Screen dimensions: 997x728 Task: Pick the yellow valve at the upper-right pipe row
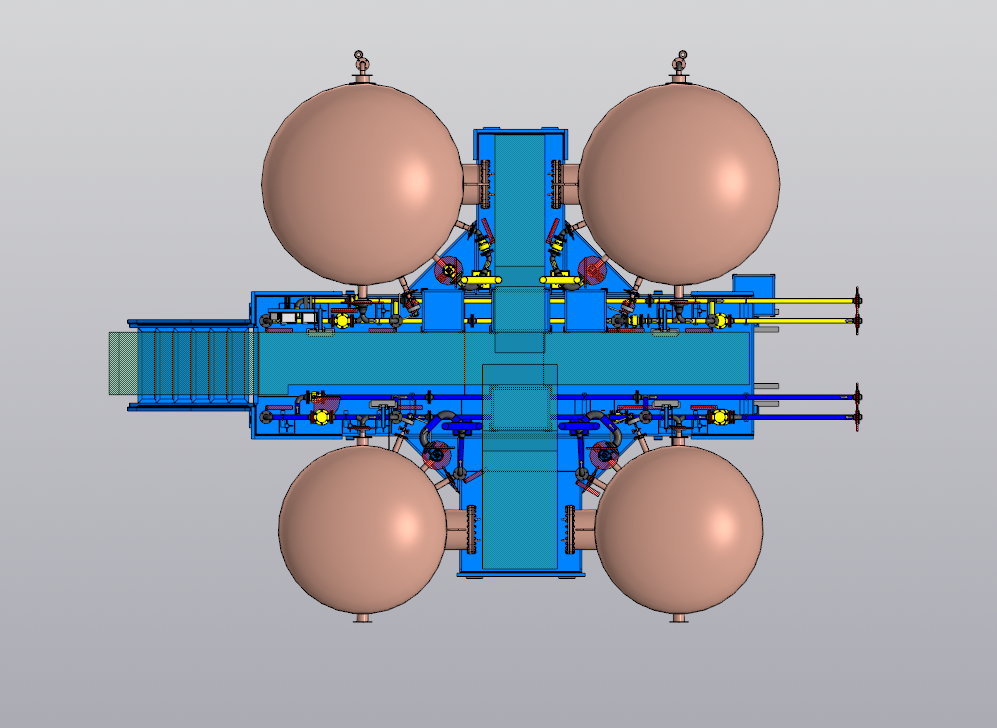point(722,321)
